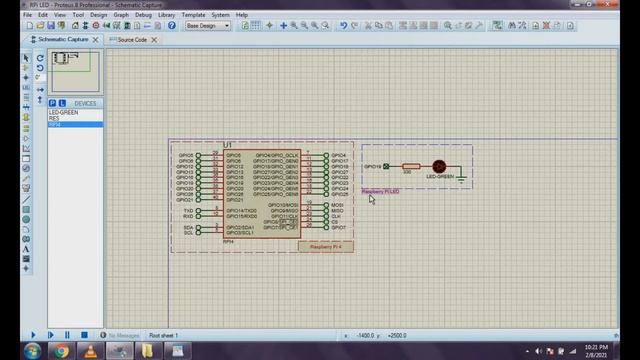Open the Graph menu

tap(121, 15)
